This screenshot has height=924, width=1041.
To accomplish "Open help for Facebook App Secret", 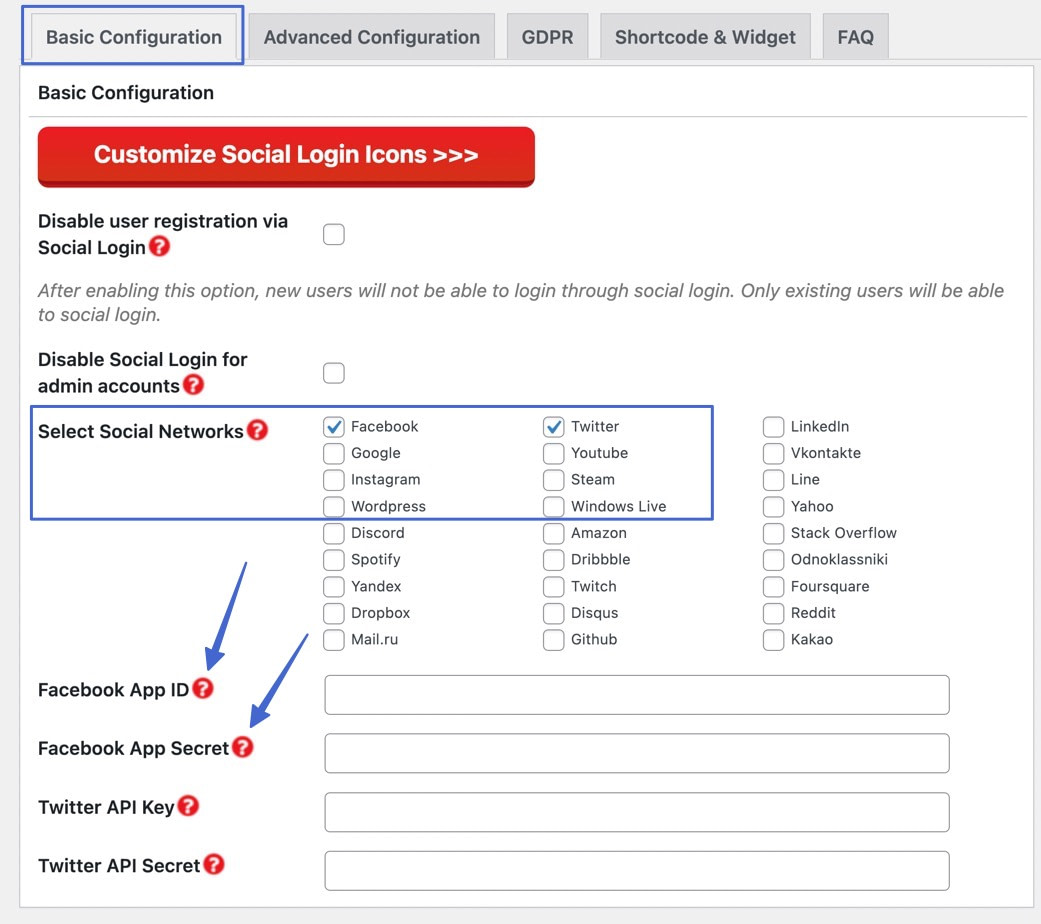I will (x=244, y=747).
